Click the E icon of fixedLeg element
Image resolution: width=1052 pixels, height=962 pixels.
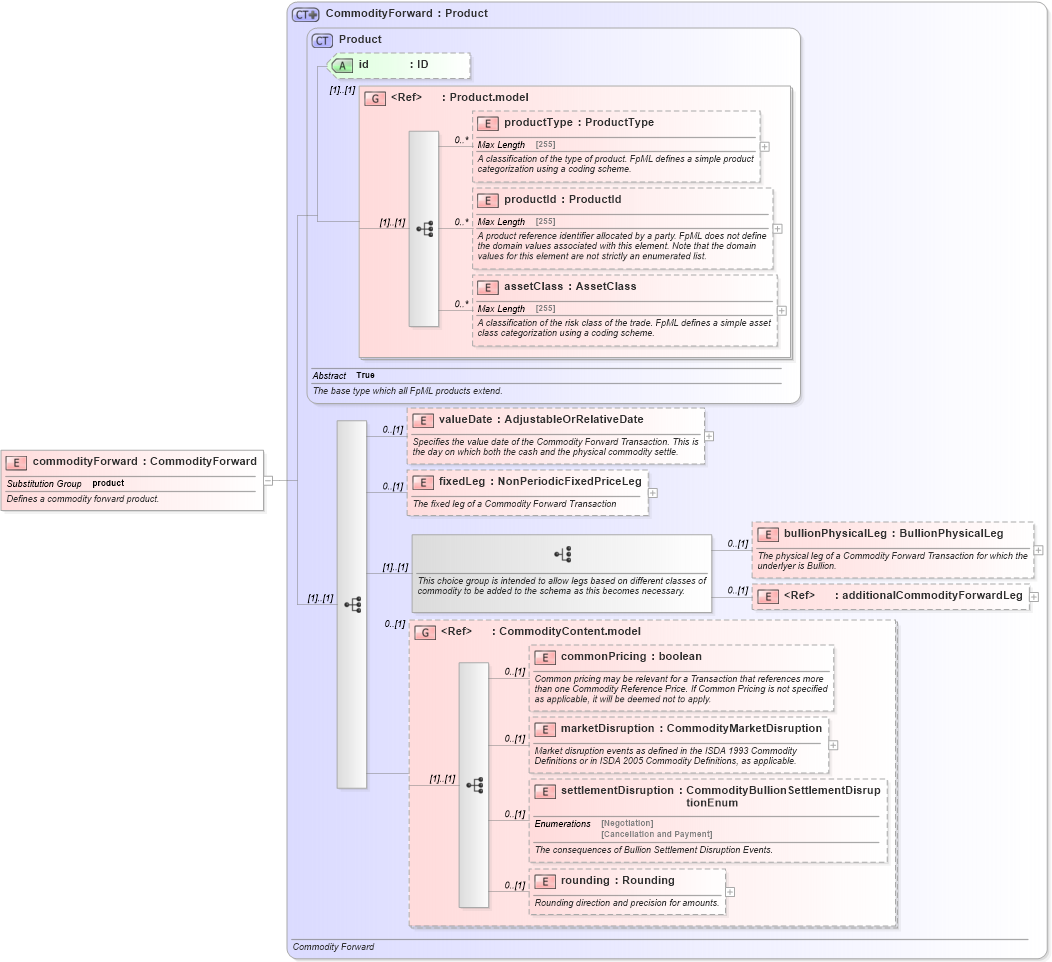point(423,482)
